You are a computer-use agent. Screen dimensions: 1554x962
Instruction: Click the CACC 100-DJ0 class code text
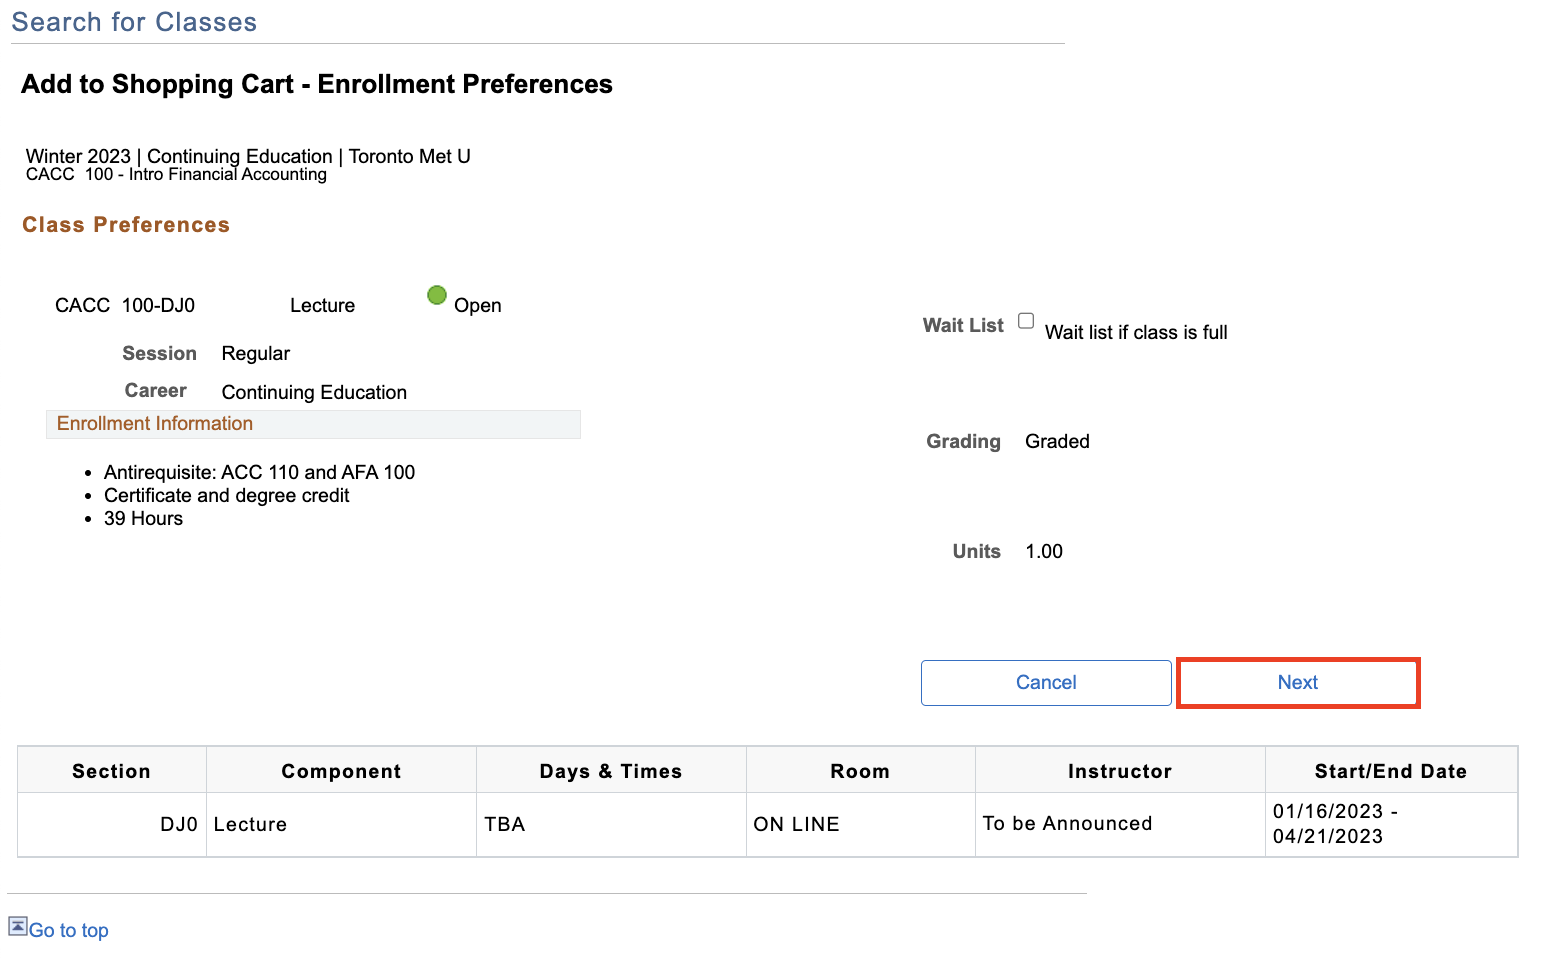click(125, 306)
